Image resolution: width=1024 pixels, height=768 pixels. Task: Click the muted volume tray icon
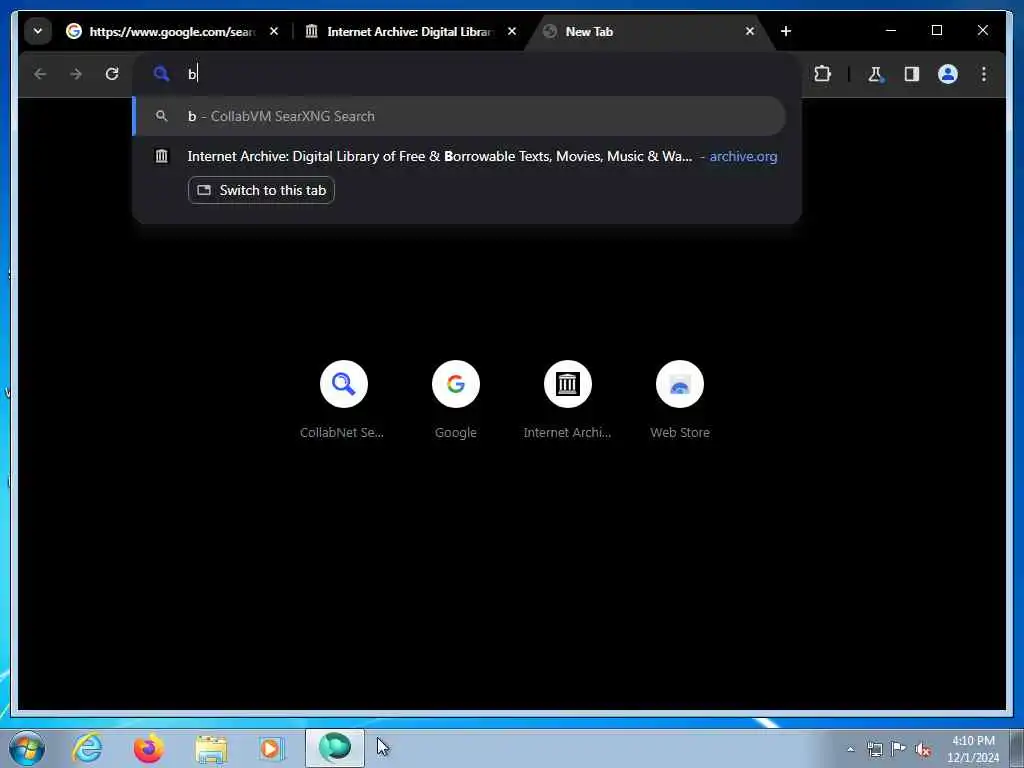[923, 749]
